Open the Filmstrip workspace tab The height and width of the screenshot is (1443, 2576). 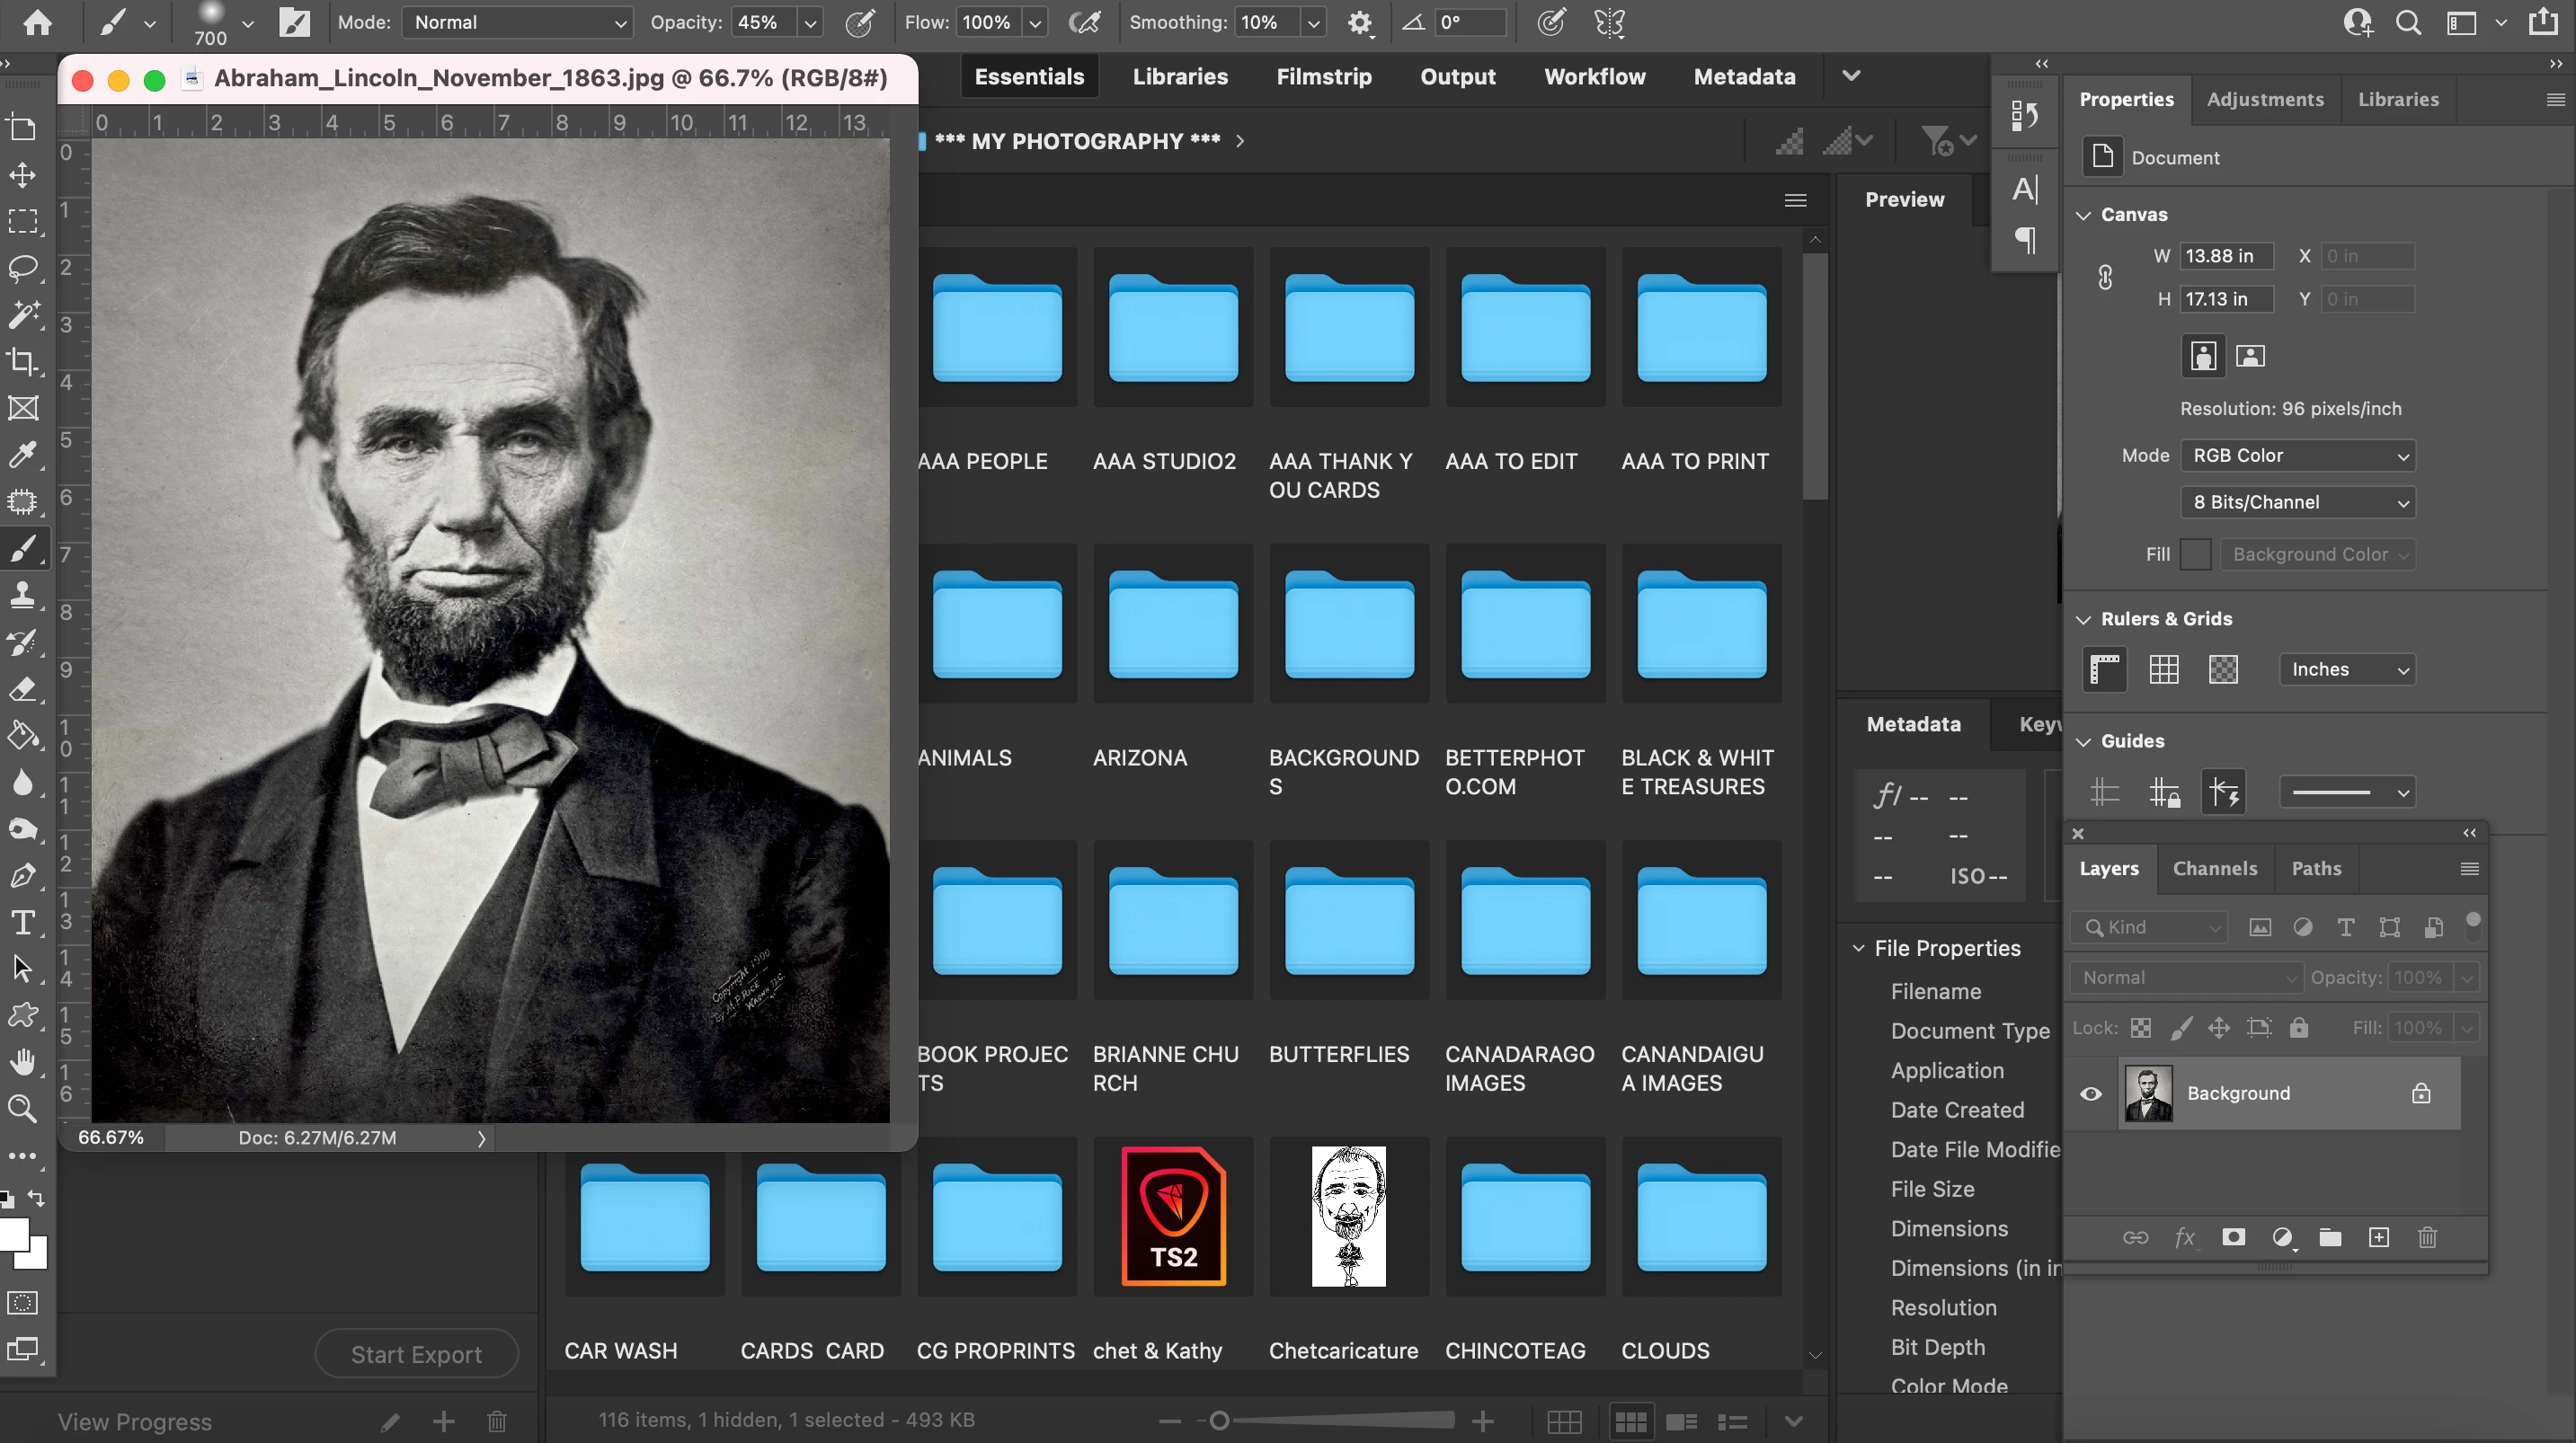(x=1323, y=77)
